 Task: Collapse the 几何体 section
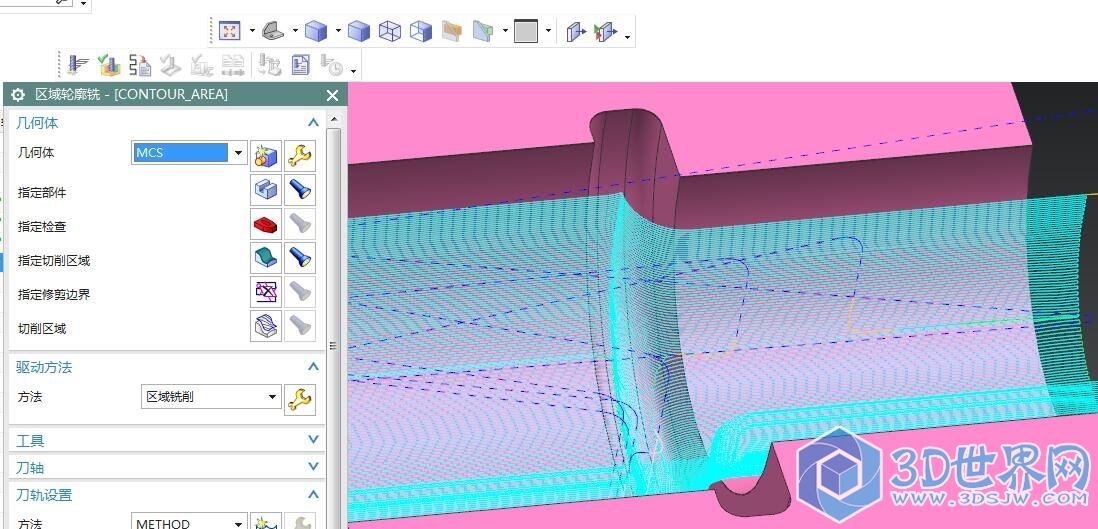pyautogui.click(x=313, y=123)
